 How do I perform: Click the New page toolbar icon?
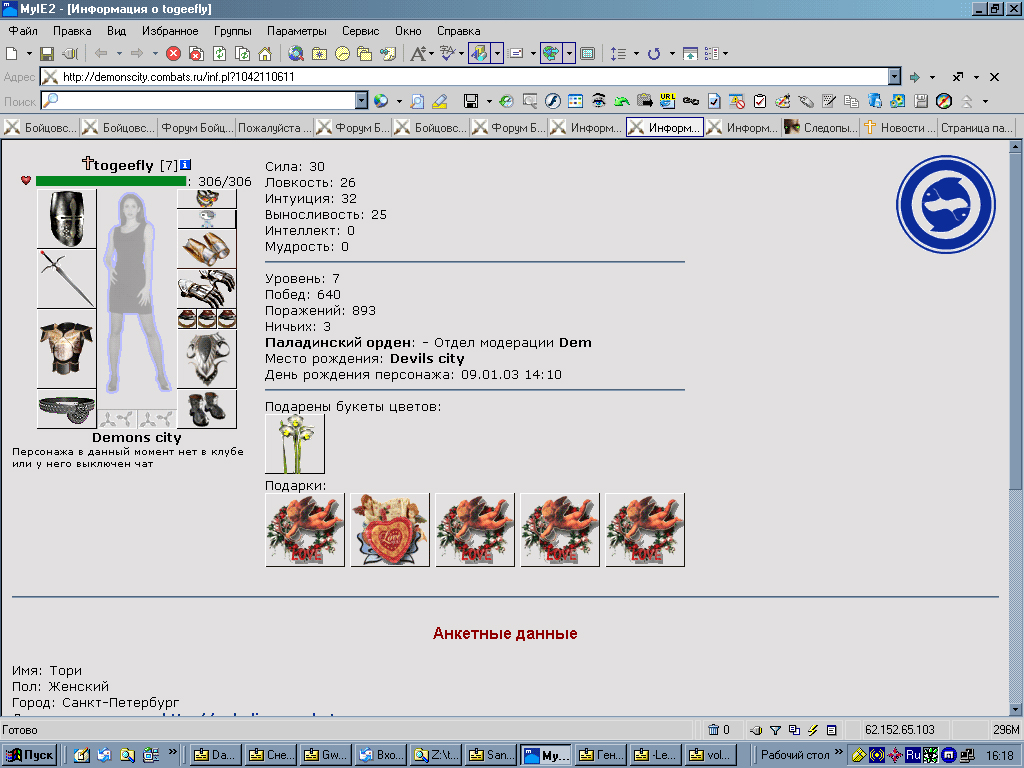[x=12, y=54]
